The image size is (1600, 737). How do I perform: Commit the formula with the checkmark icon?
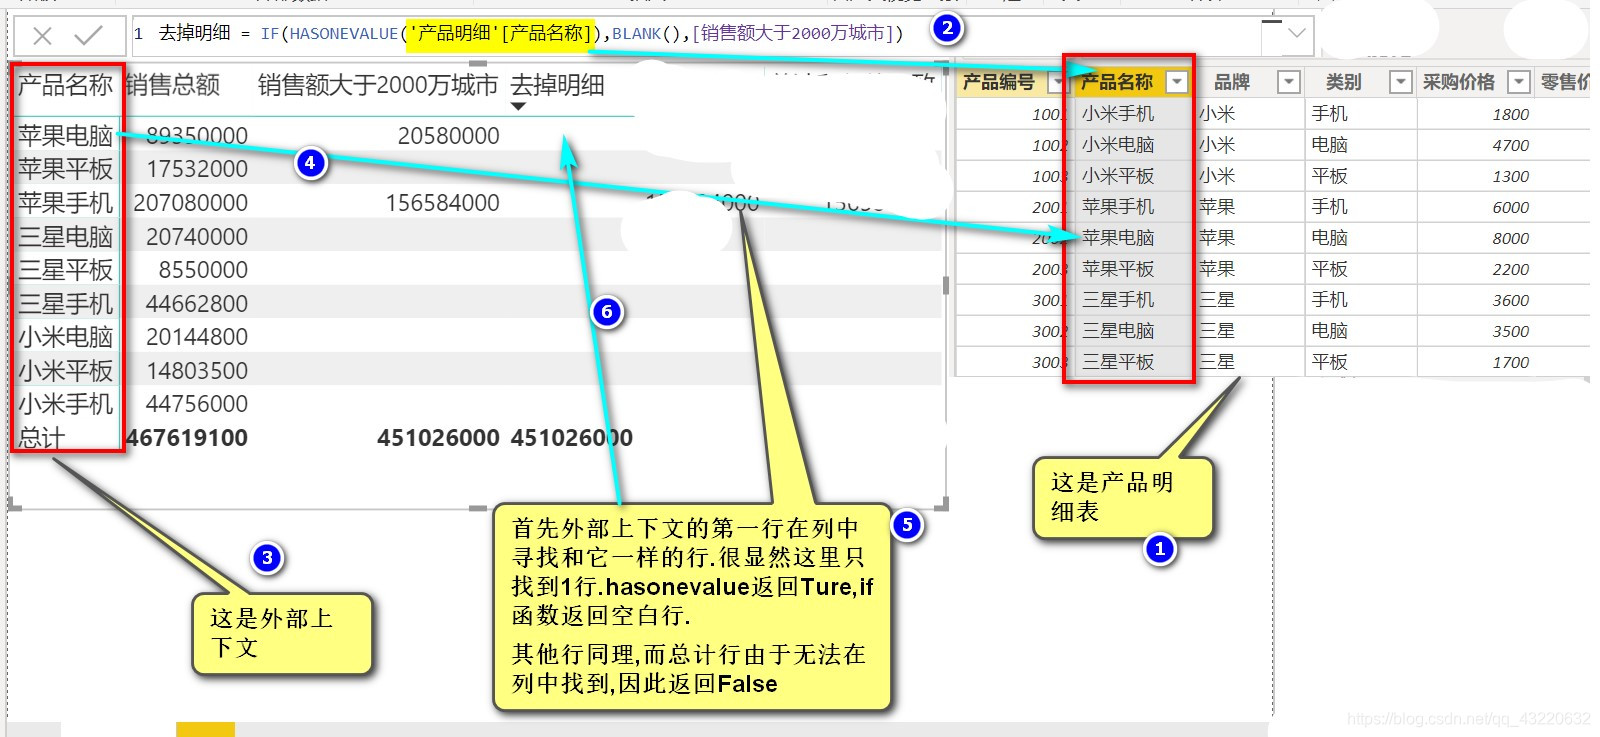click(89, 36)
